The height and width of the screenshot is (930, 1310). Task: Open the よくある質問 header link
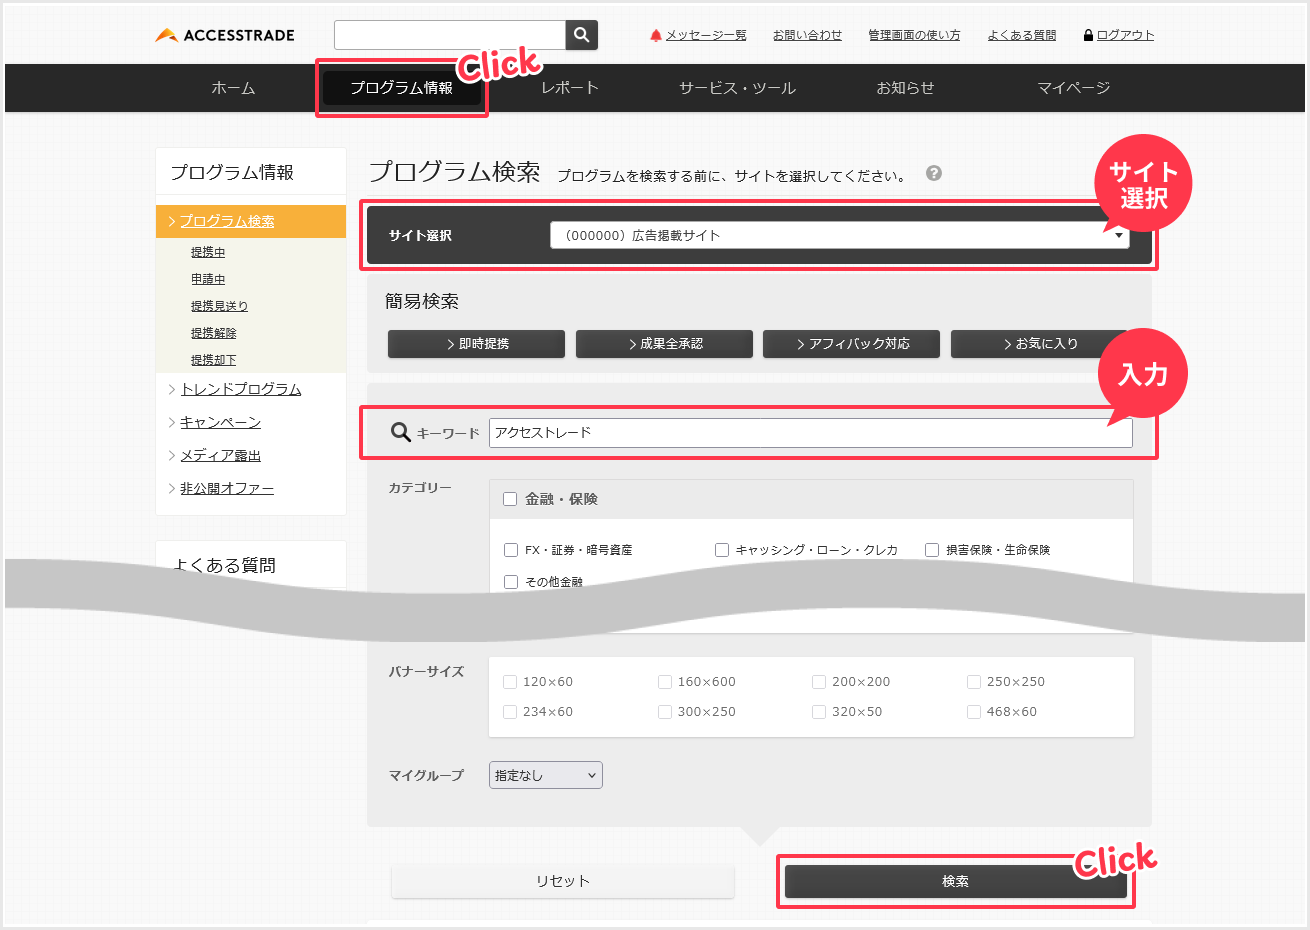1022,35
